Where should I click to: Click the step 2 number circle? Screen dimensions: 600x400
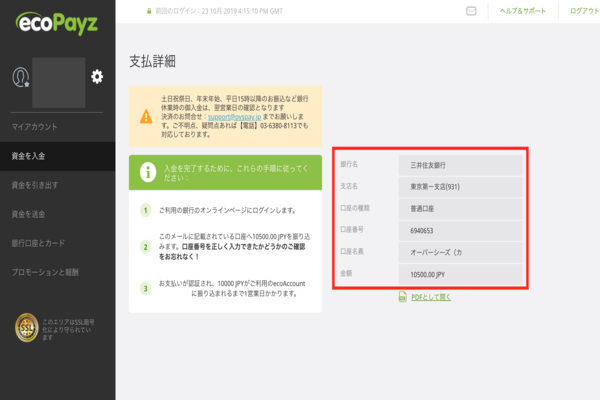pos(145,247)
